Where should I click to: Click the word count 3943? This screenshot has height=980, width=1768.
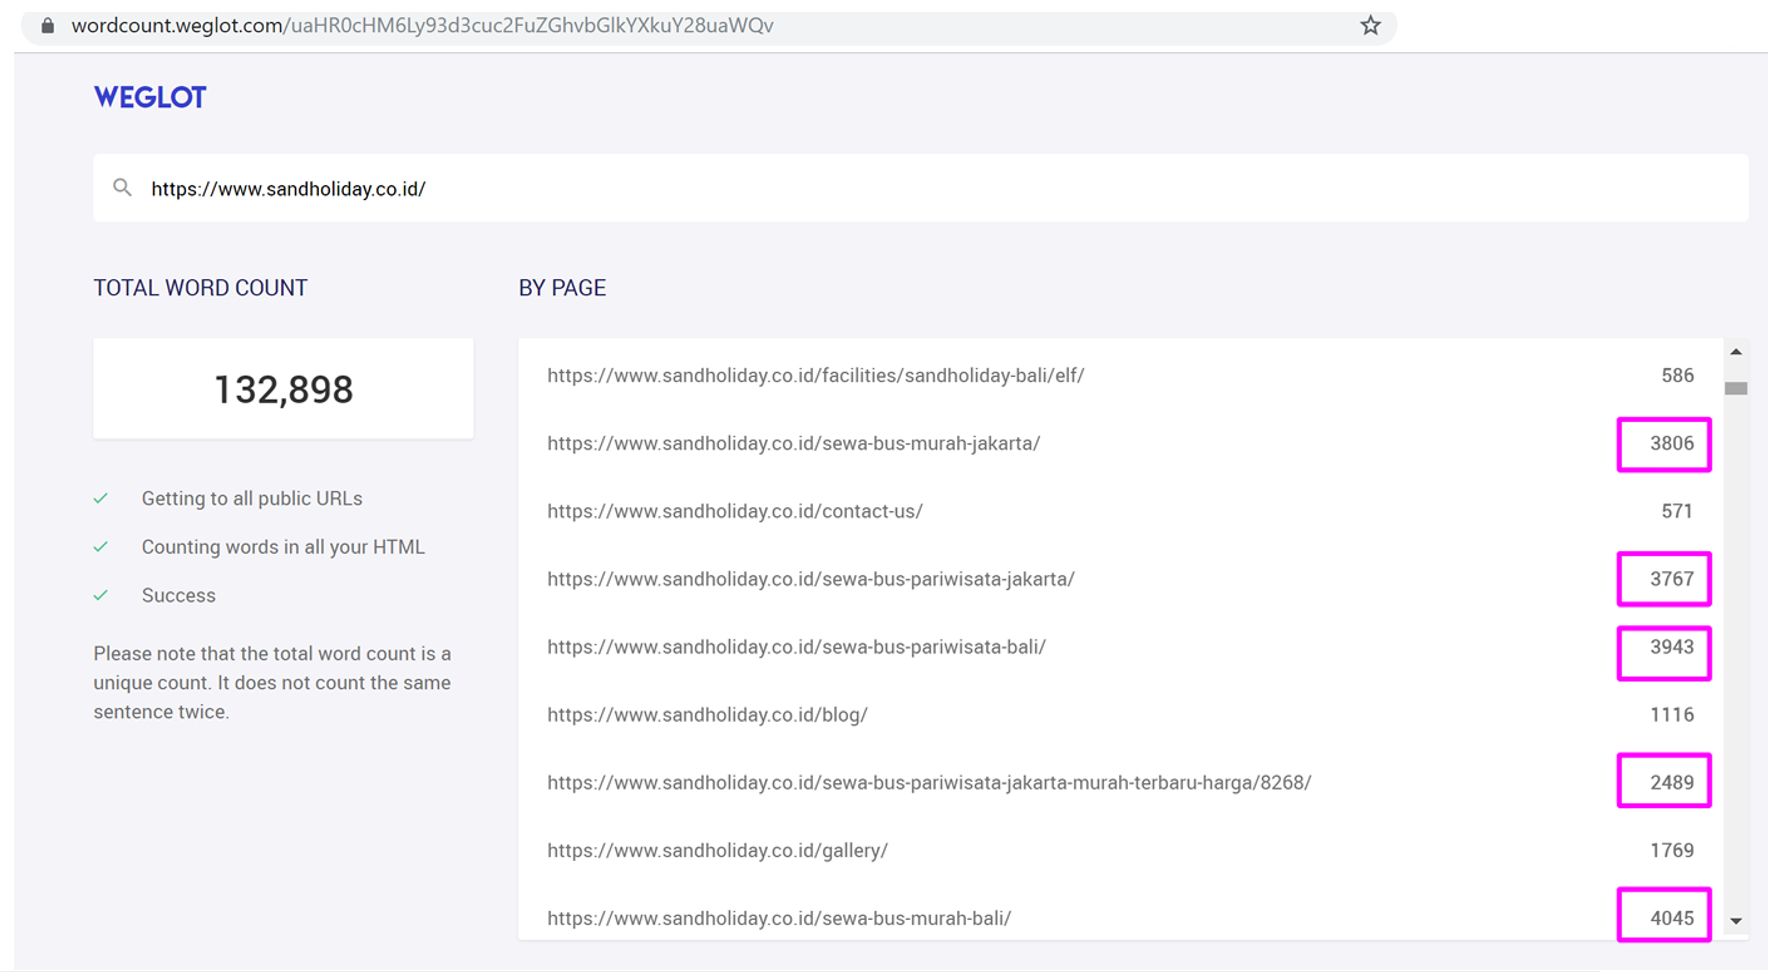pos(1672,647)
